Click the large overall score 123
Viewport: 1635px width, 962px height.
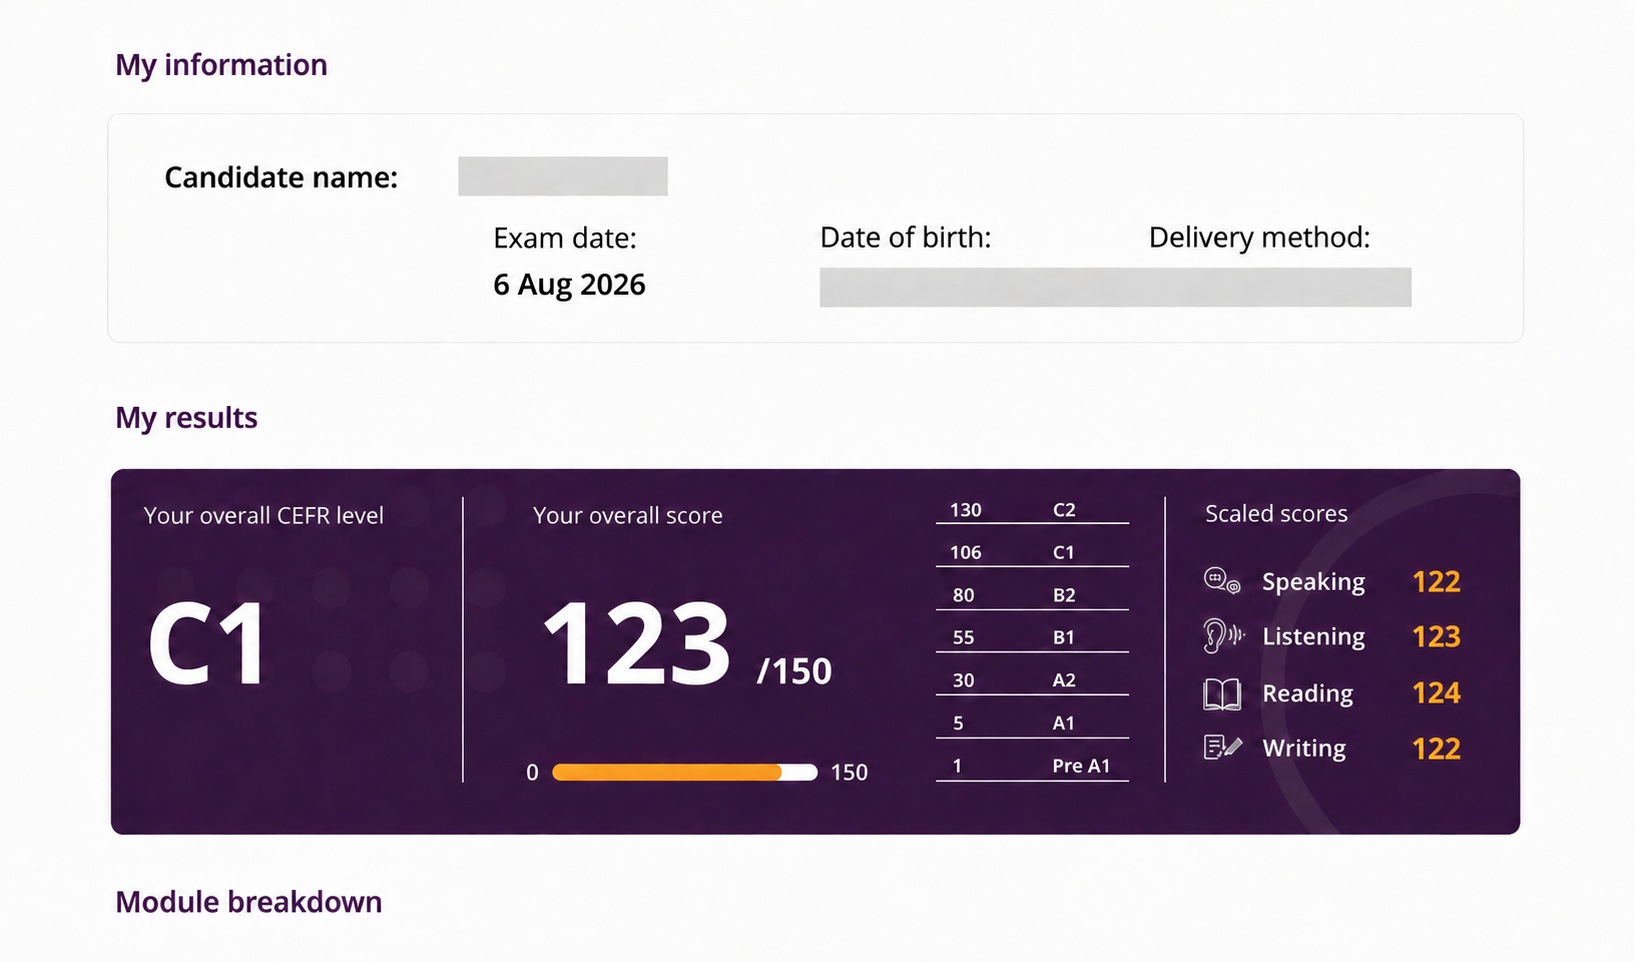tap(637, 644)
